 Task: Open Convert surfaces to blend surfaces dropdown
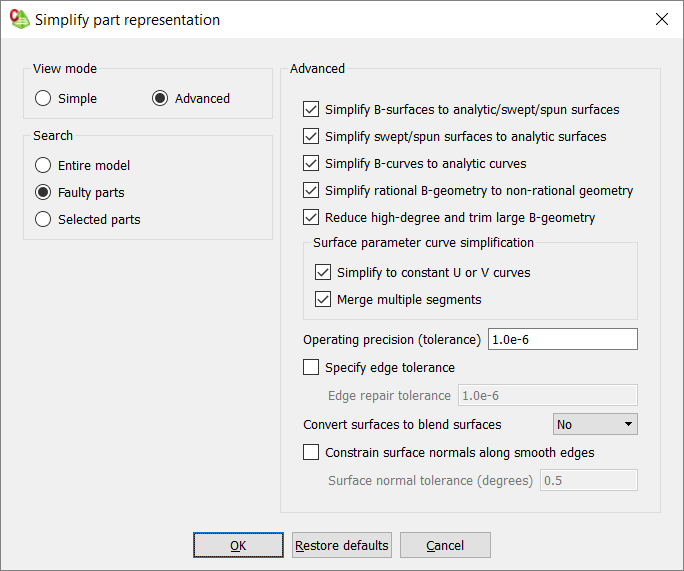pyautogui.click(x=595, y=424)
